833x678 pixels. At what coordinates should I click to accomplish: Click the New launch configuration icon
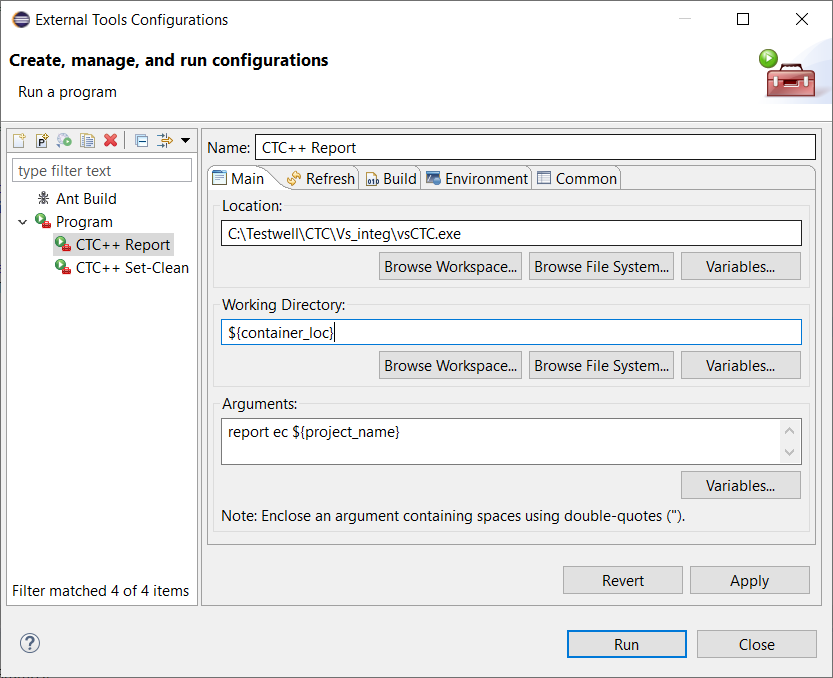20,141
